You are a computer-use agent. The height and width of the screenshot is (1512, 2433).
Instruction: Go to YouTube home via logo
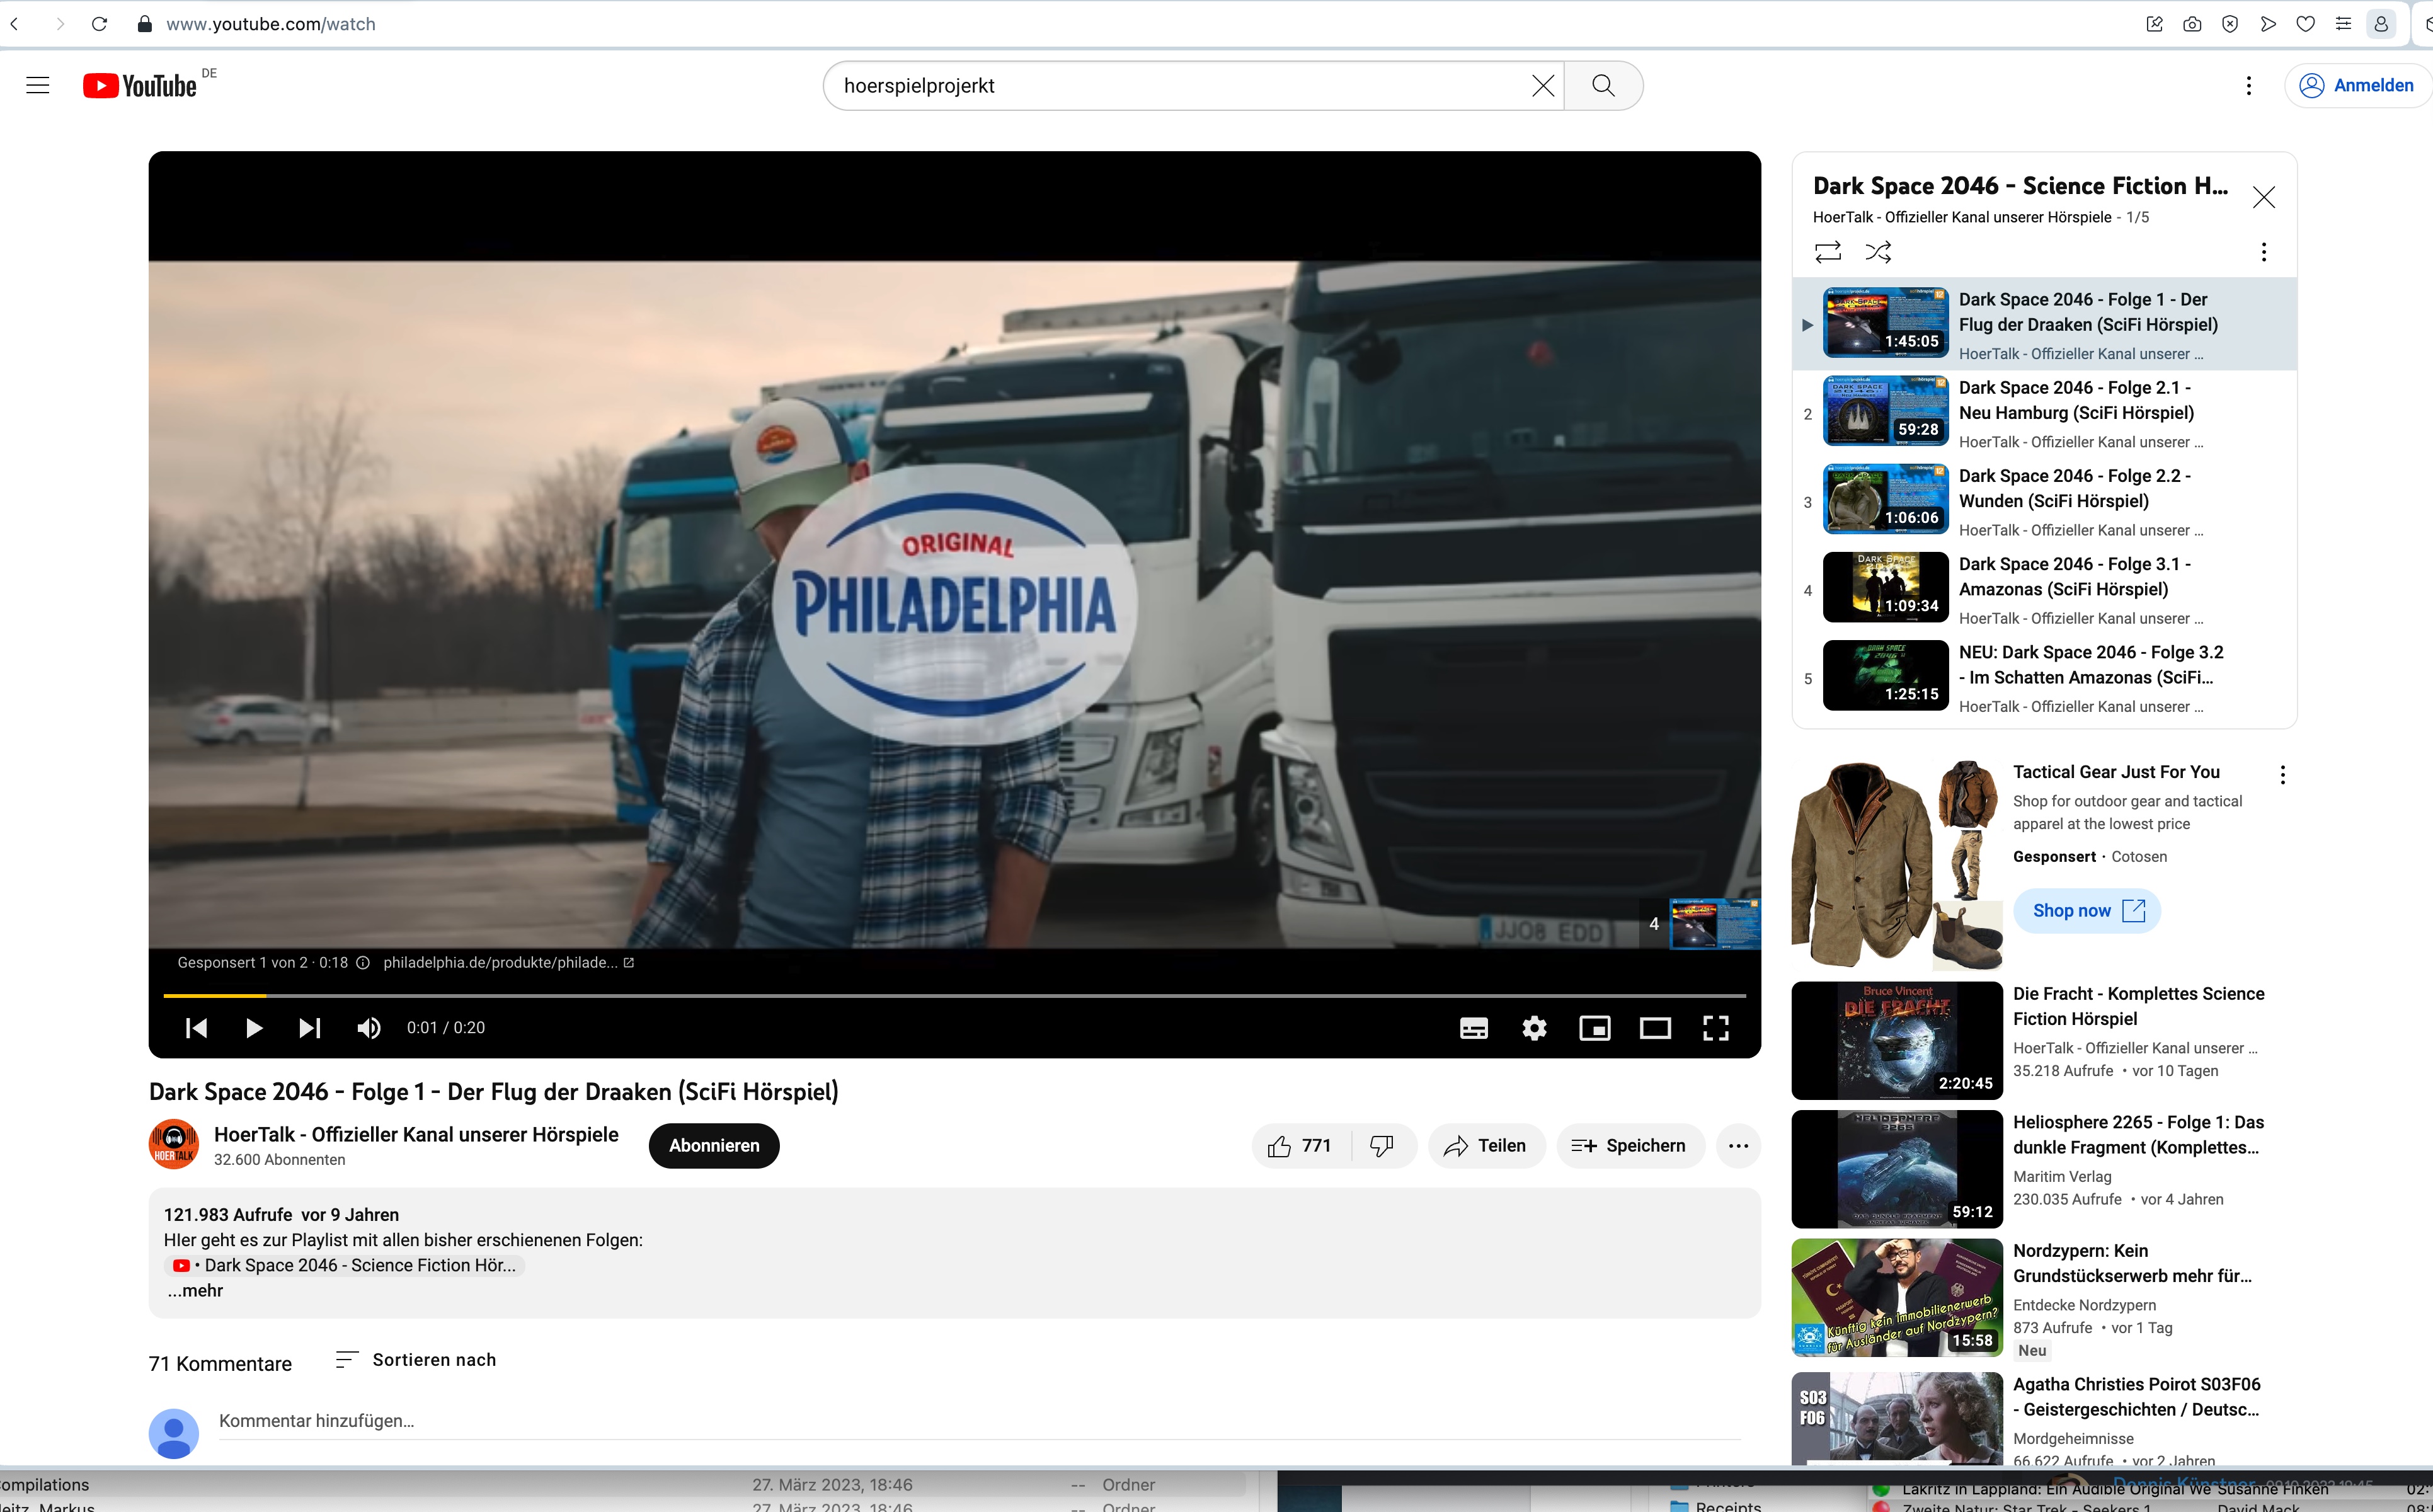140,86
